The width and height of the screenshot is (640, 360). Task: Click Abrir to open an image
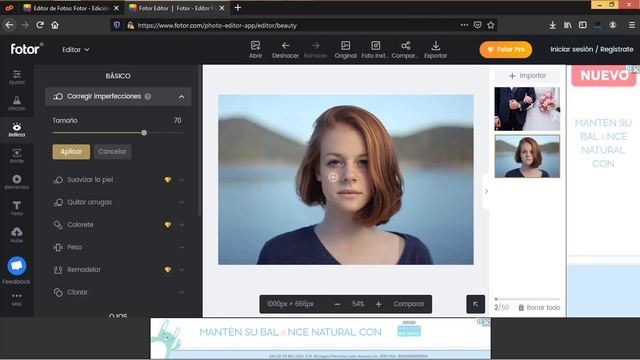(256, 50)
